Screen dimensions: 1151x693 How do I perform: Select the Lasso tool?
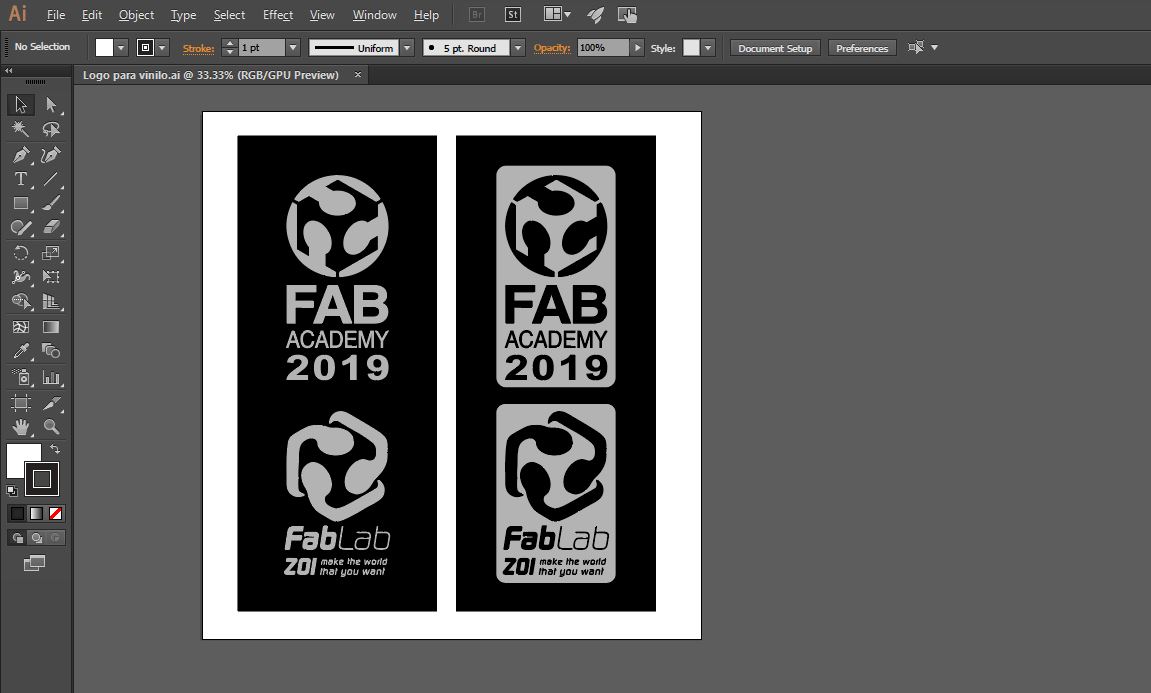pos(51,129)
